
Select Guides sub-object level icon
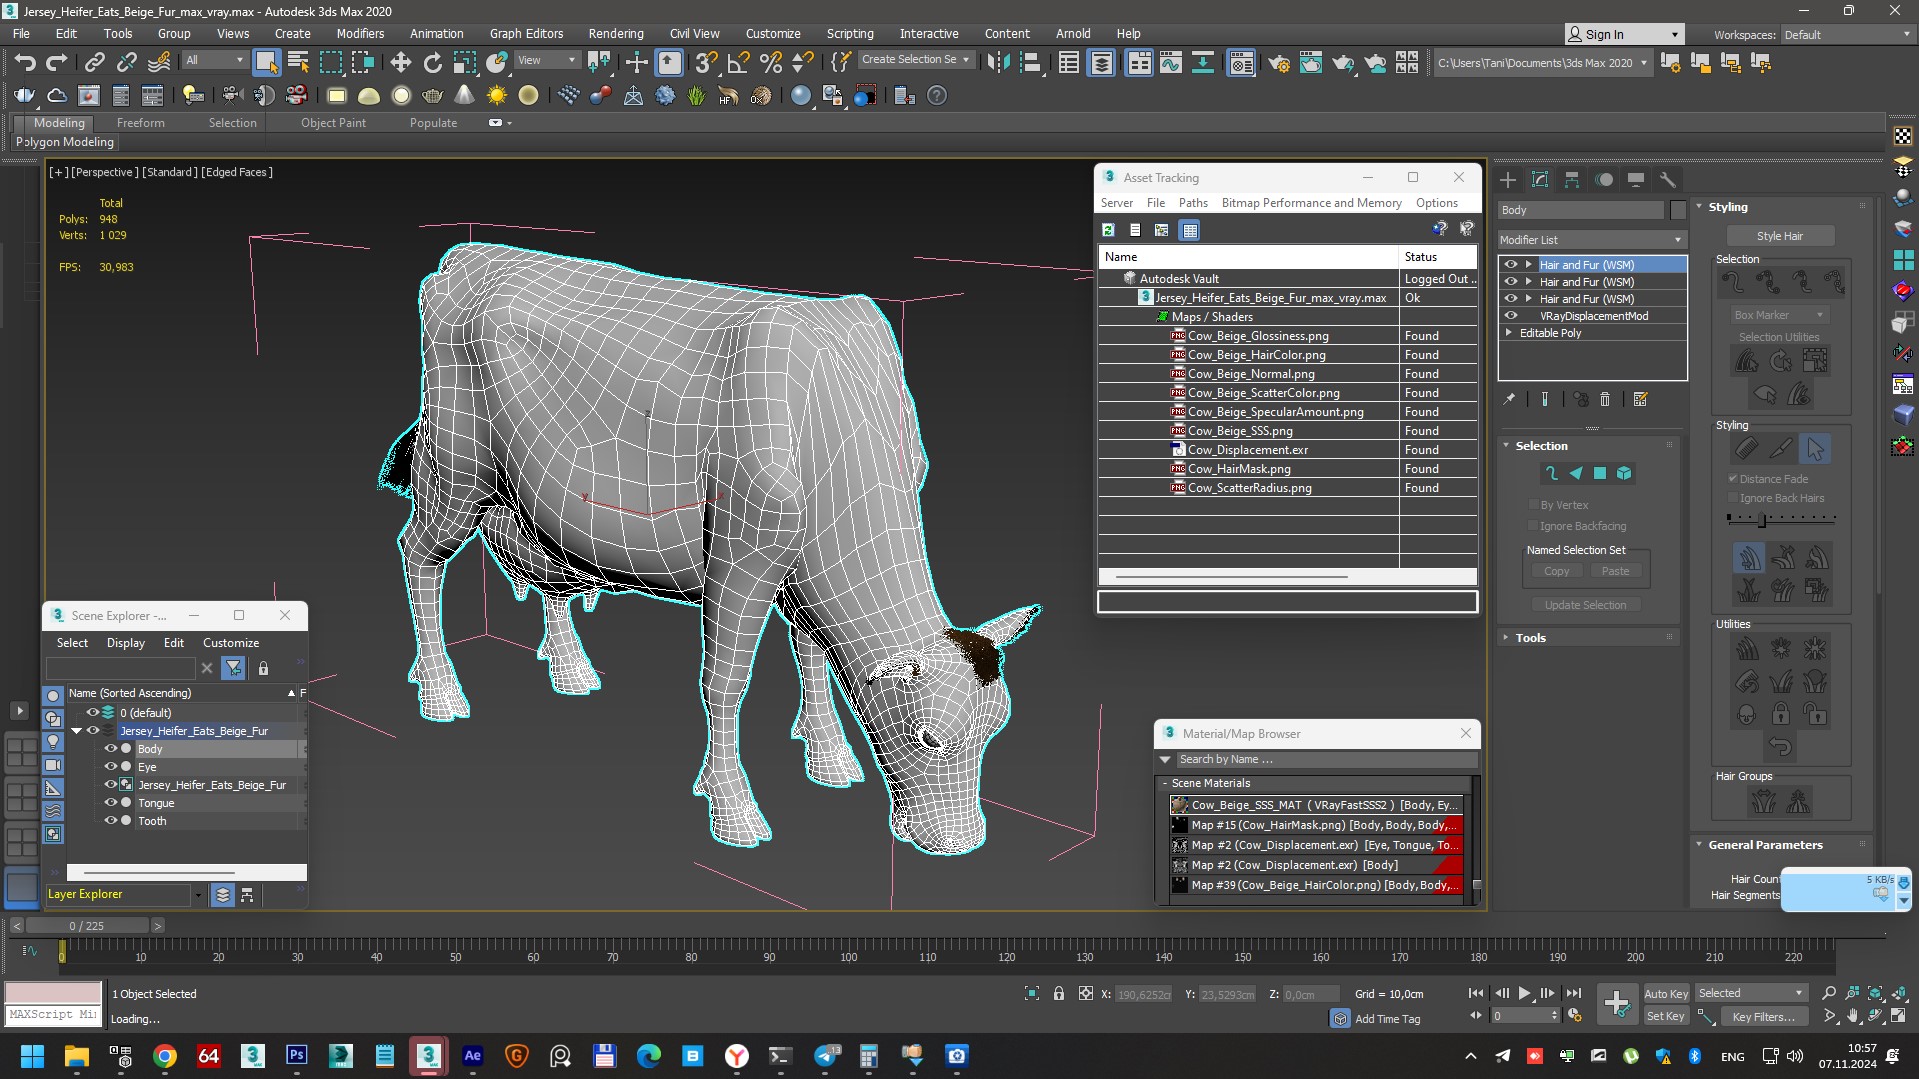tap(1551, 473)
